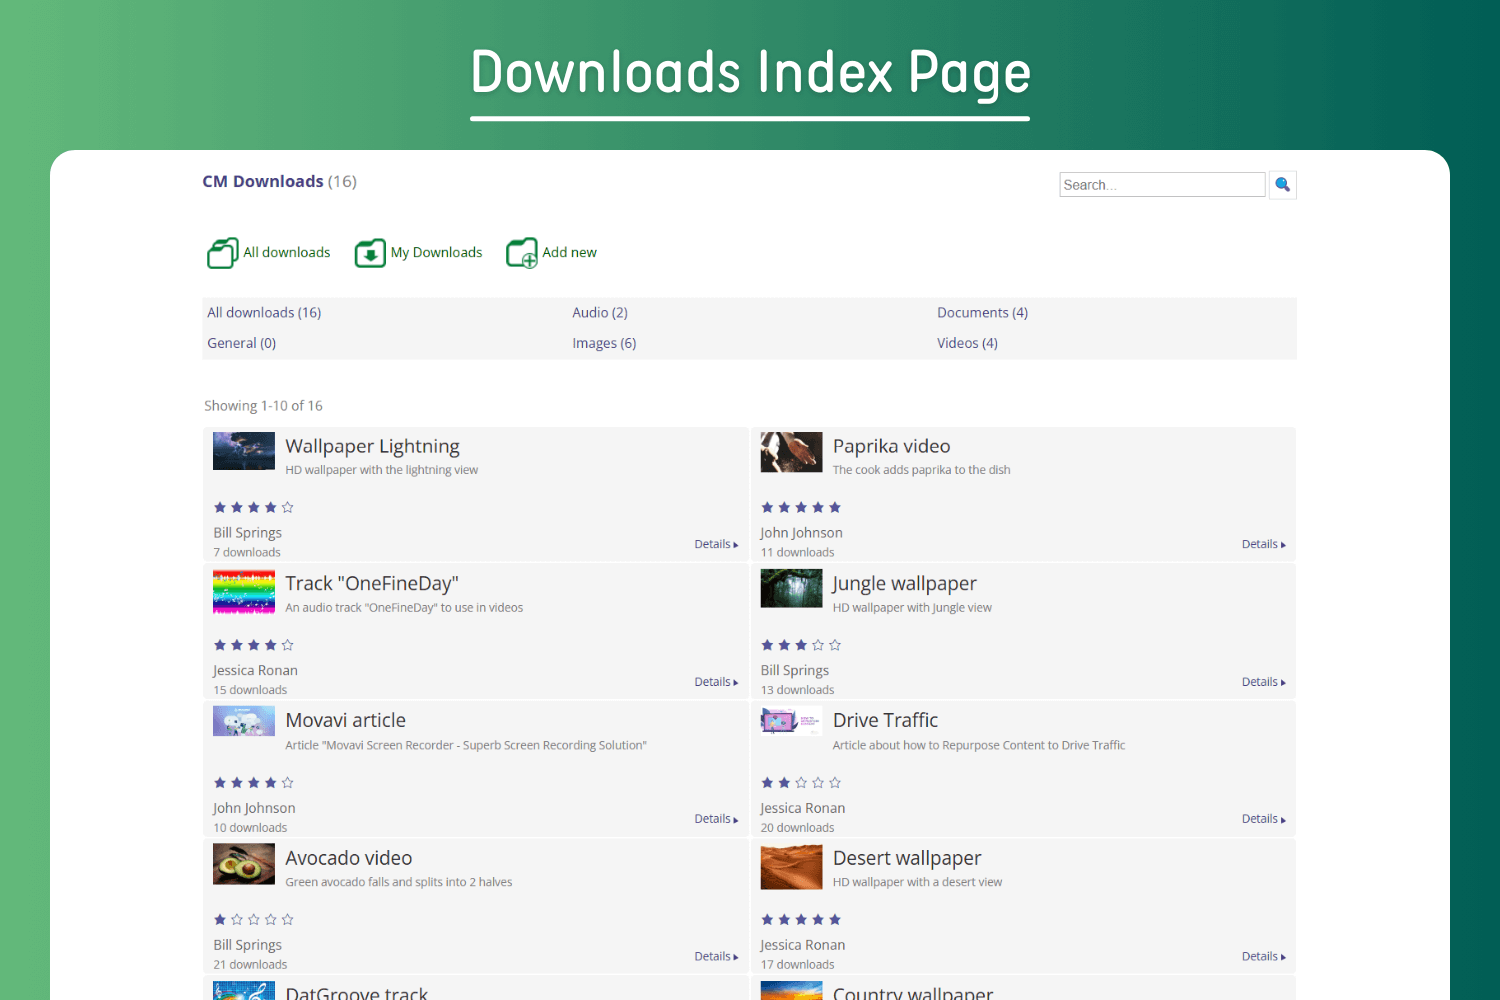This screenshot has height=1000, width=1500.
Task: Click the star rating of Drive Traffic
Action: tap(801, 783)
